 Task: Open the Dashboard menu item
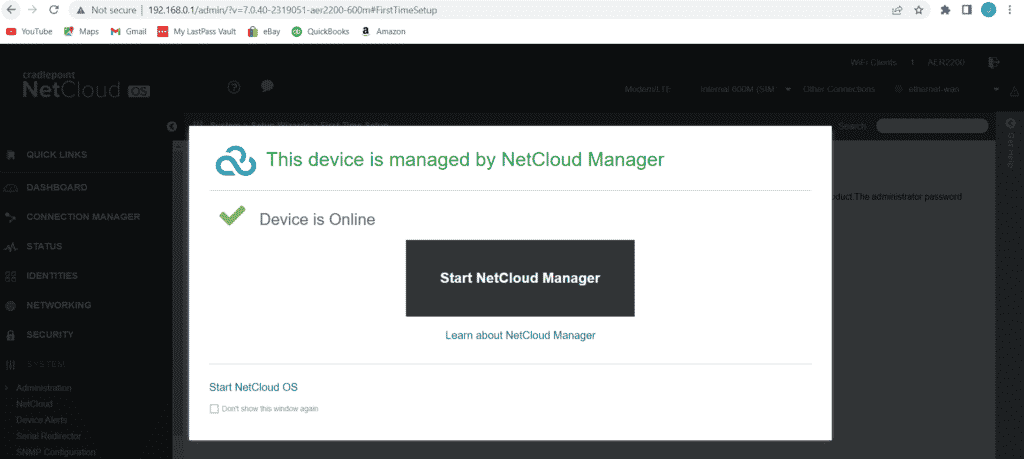(56, 187)
